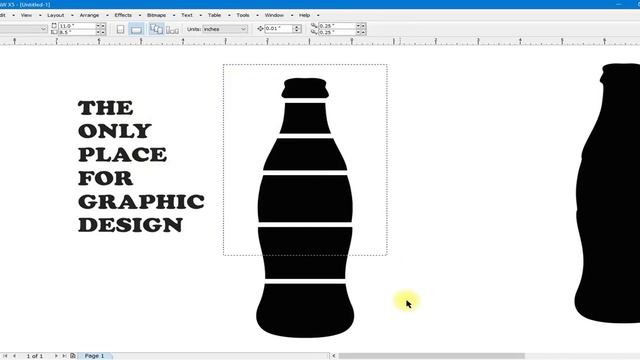Screen dimensions: 640x360
Task: Set page to landscape orientation
Action: (x=136, y=29)
